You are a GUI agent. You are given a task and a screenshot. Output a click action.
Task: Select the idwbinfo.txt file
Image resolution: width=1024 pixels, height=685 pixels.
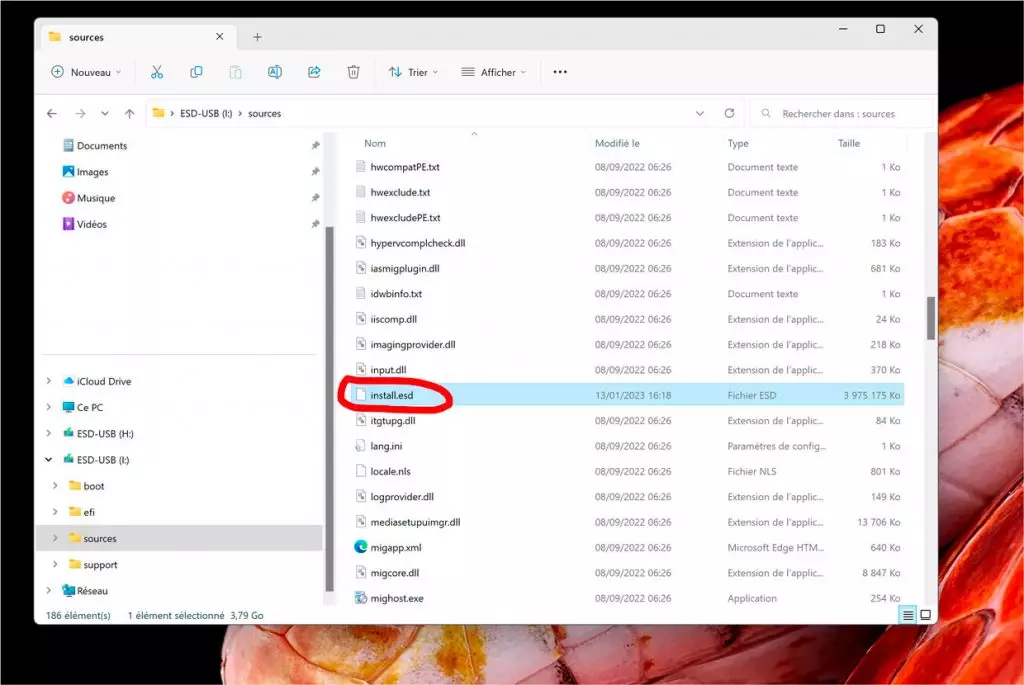point(628,294)
